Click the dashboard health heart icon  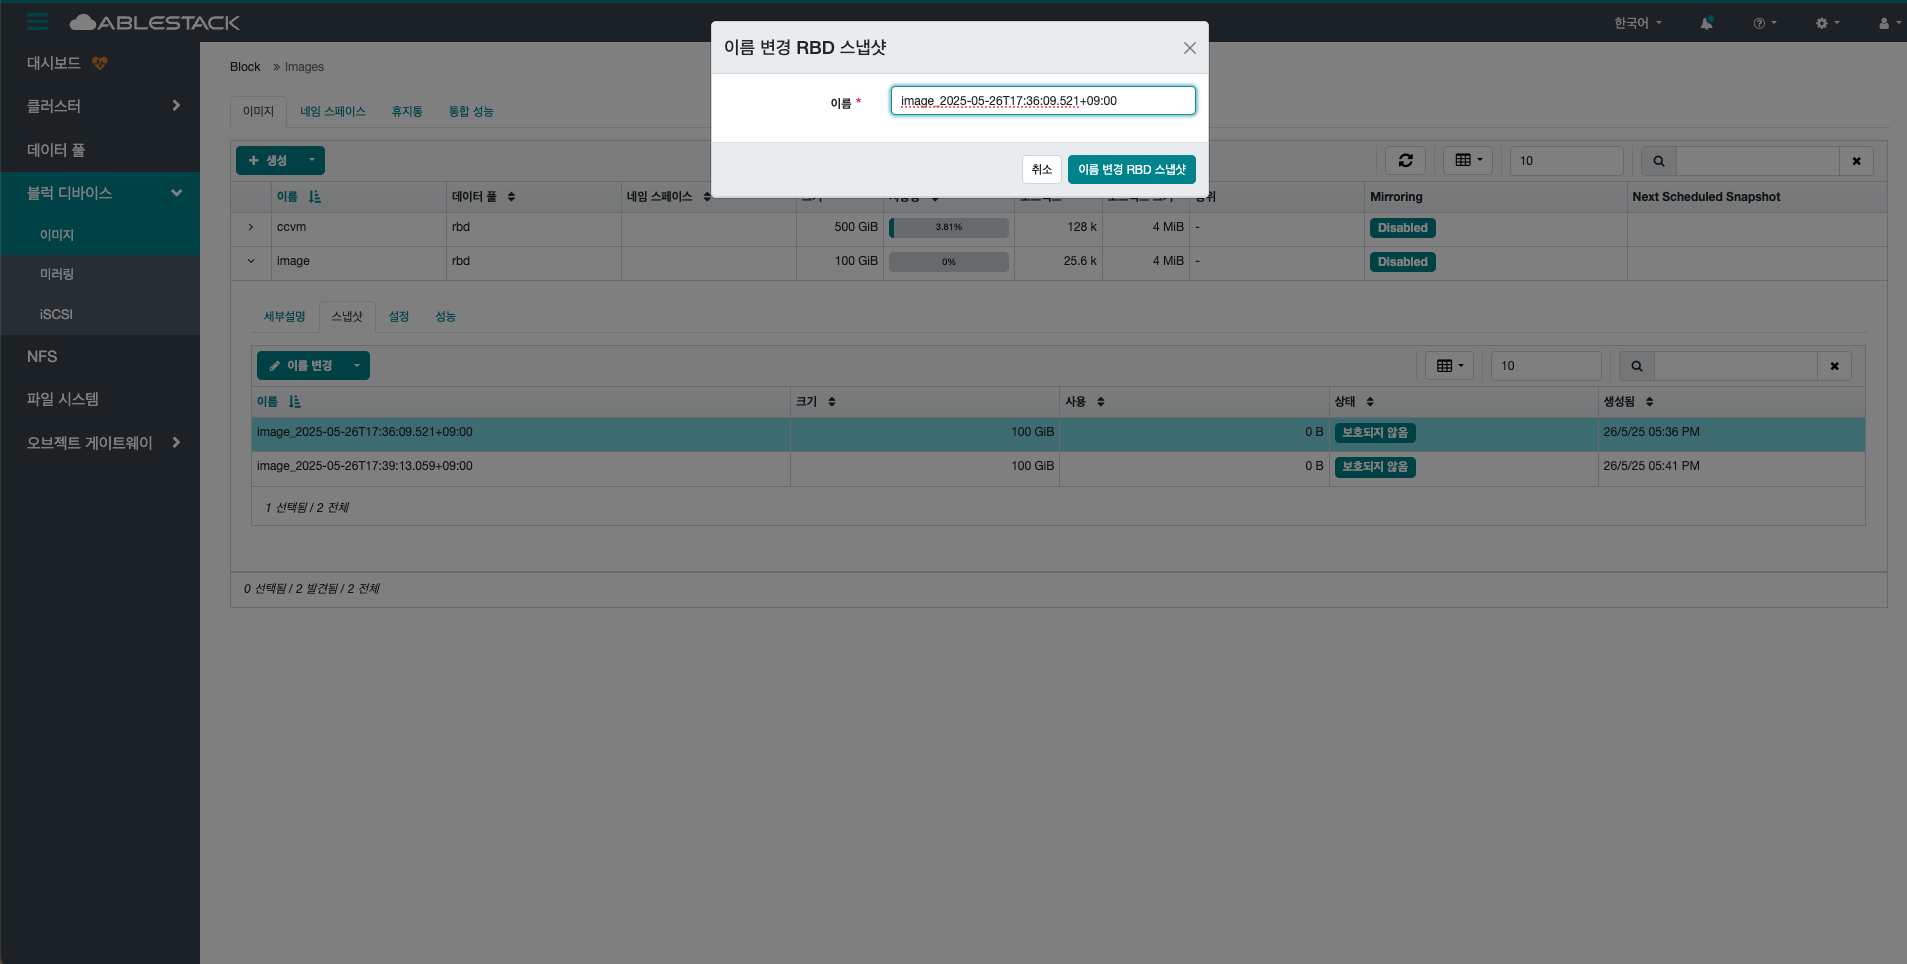pyautogui.click(x=99, y=63)
